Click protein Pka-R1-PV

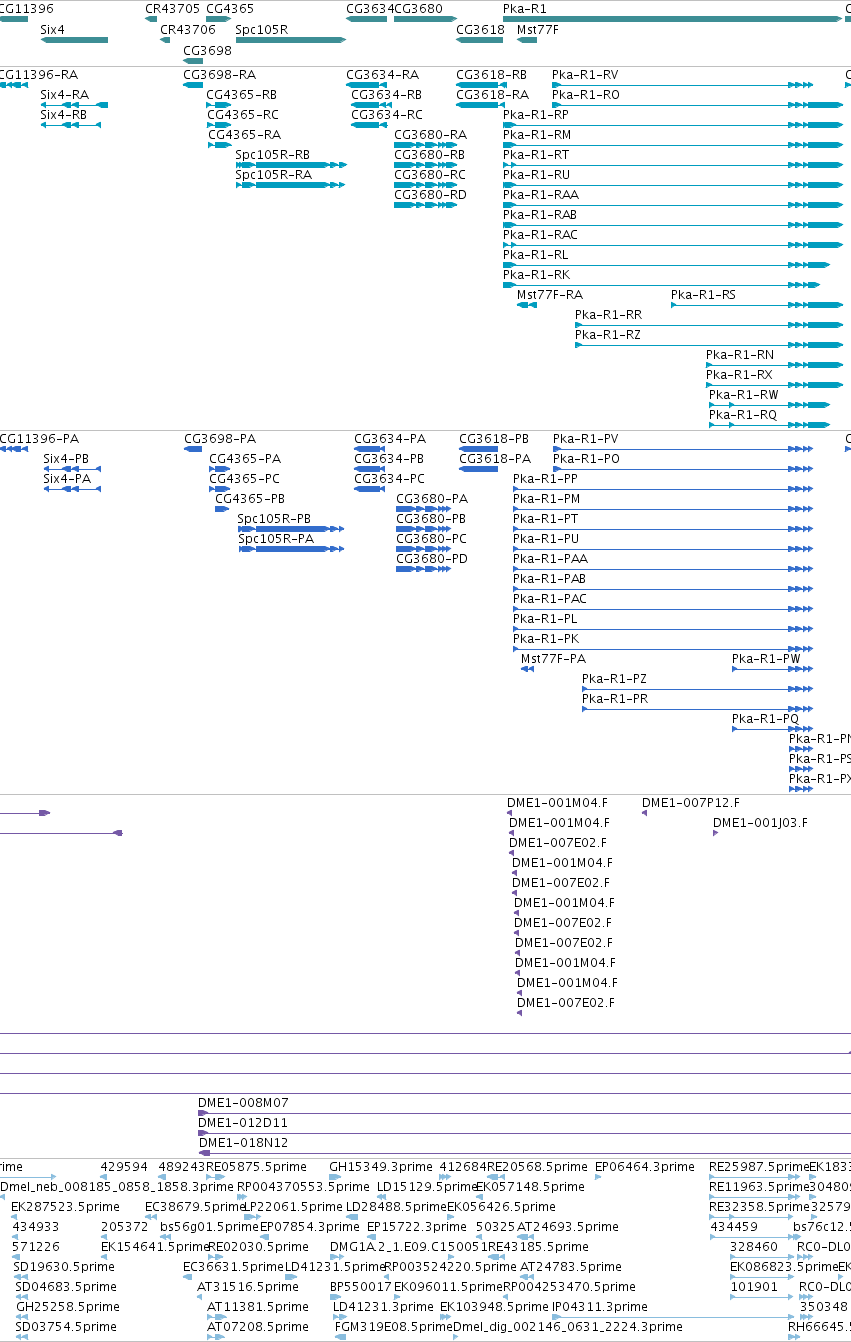pyautogui.click(x=586, y=439)
